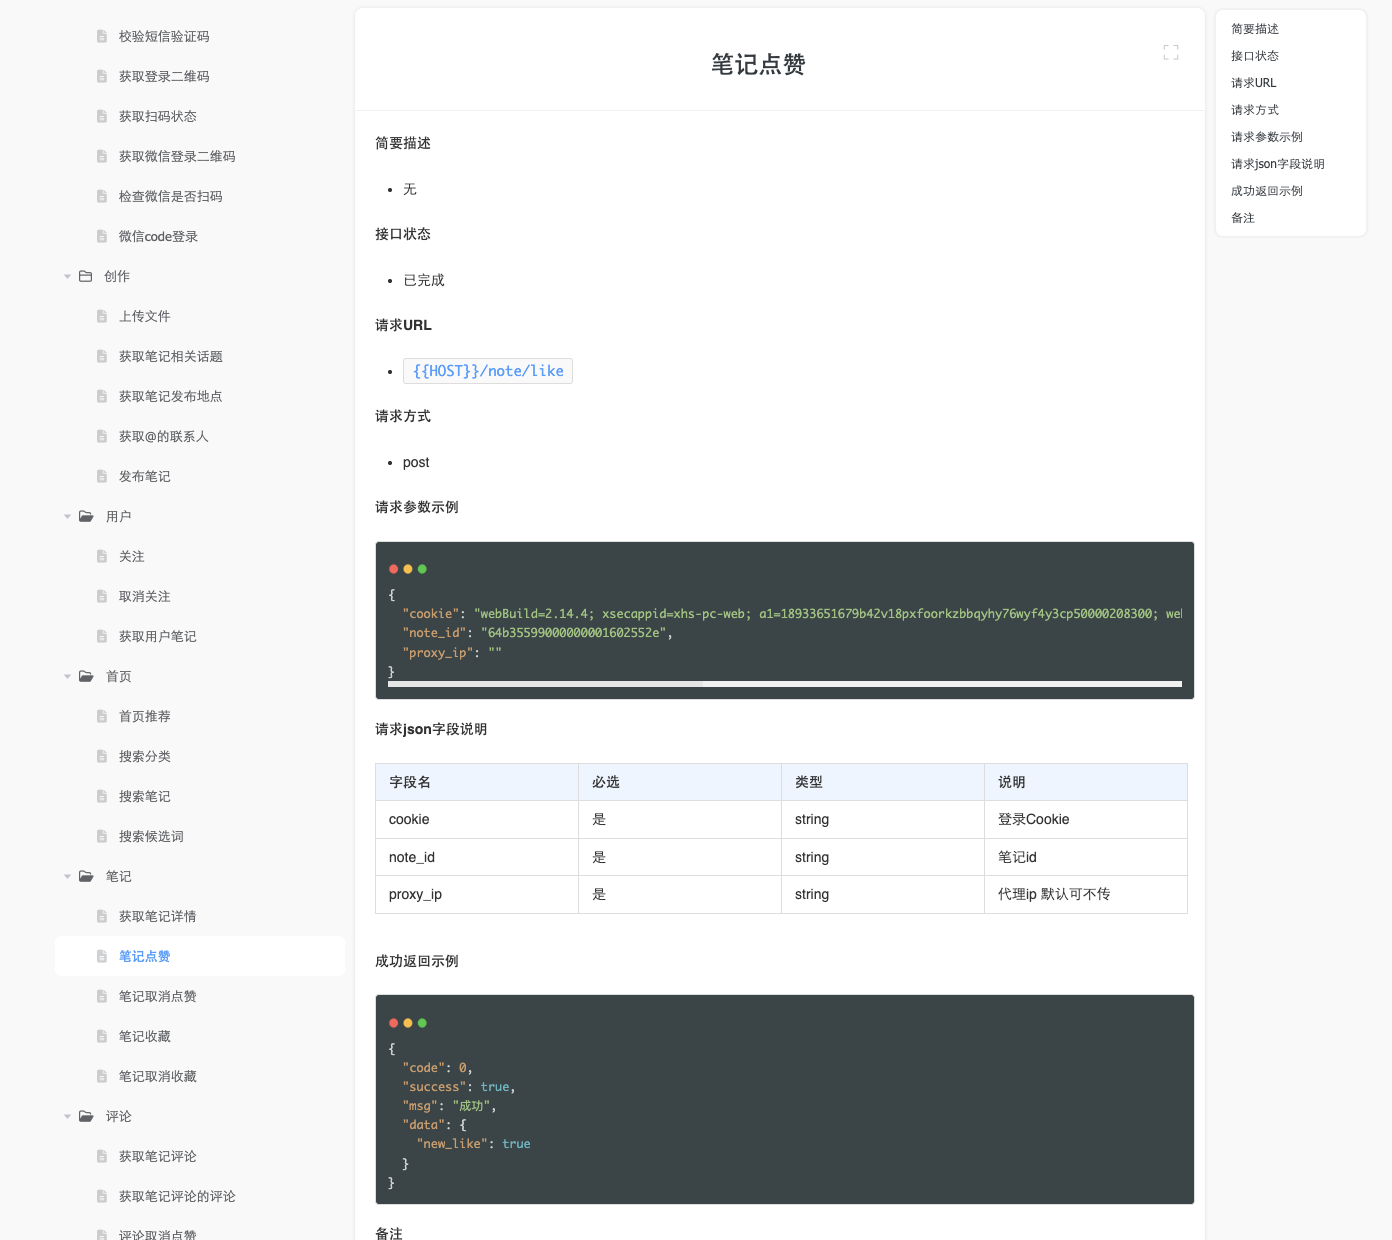Select the 笔记点赞 sidebar item
Screen dimensions: 1392x1240
(200, 956)
